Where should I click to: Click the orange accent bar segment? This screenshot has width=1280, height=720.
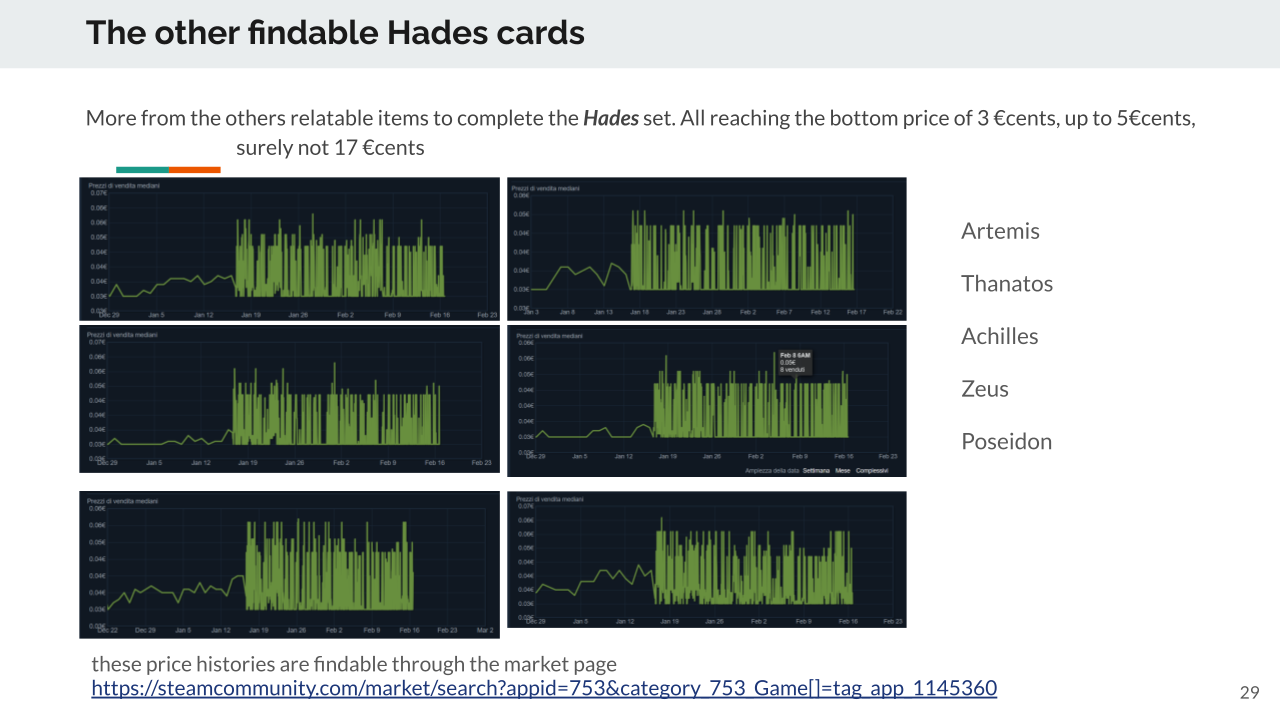(195, 170)
